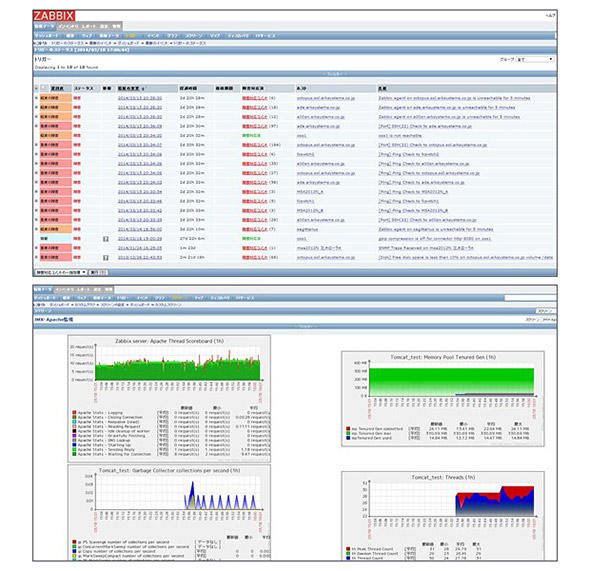Open ダッシュボード menu in upper window
This screenshot has width=590, height=571.
(x=46, y=36)
